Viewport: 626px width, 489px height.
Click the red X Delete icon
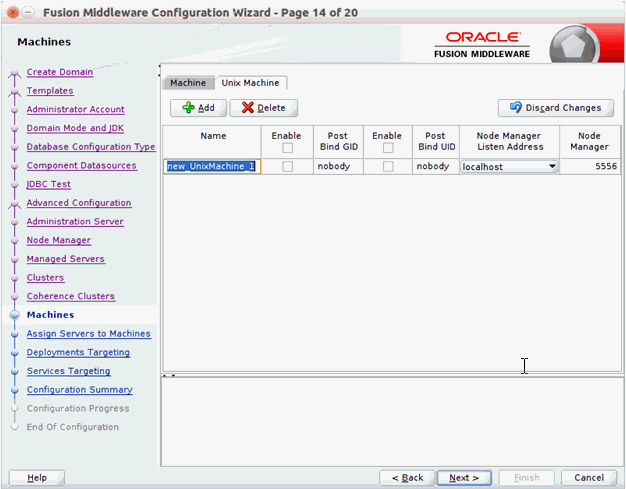[x=248, y=108]
